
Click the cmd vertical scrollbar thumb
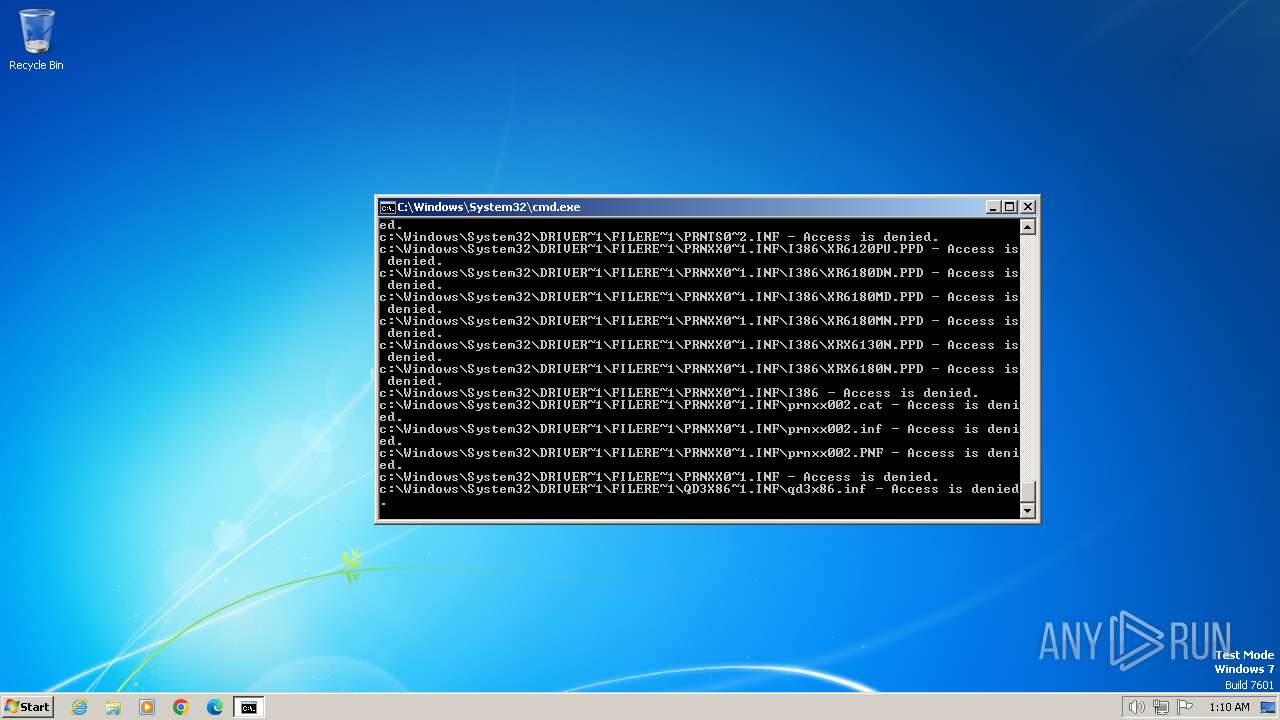tap(1027, 492)
